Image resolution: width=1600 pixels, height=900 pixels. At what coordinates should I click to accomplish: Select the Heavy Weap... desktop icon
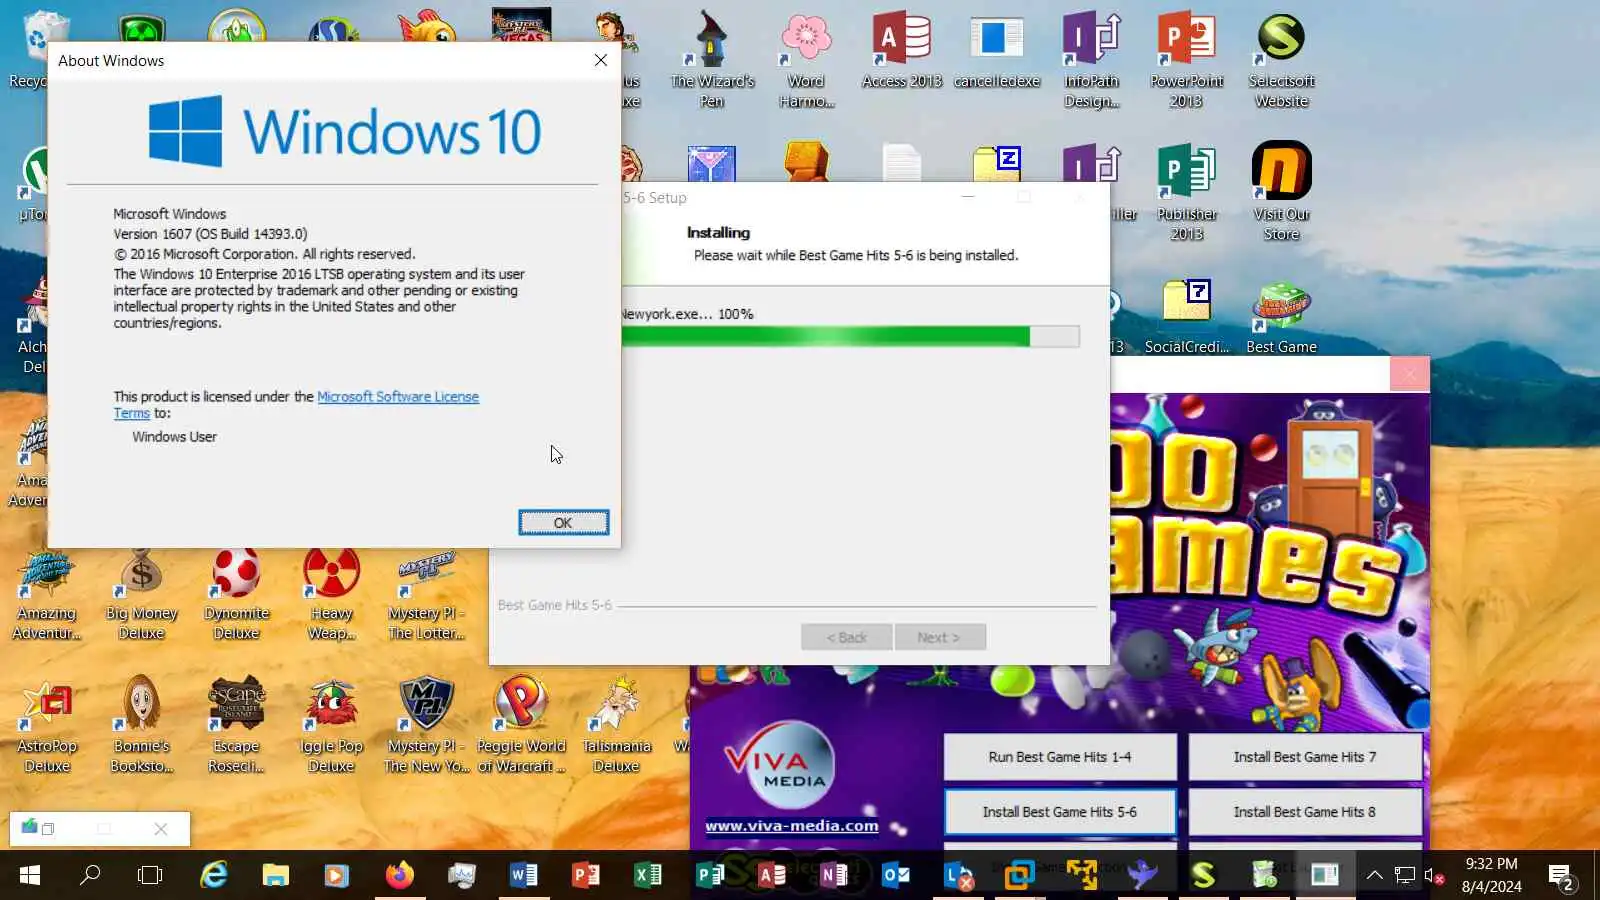(331, 594)
